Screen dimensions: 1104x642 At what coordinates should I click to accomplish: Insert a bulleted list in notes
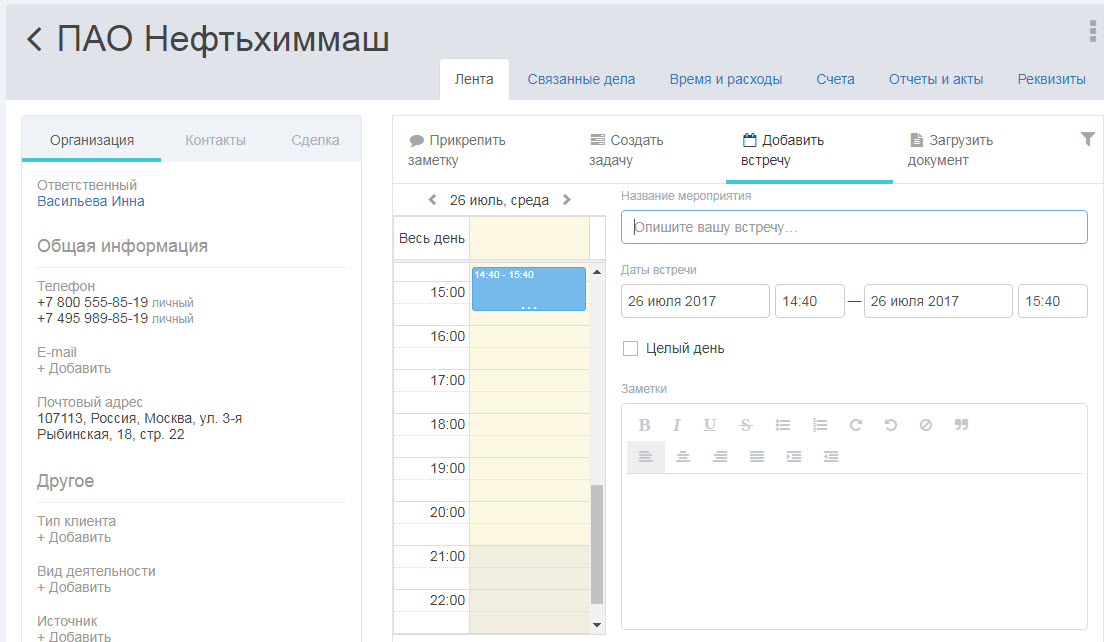click(783, 425)
